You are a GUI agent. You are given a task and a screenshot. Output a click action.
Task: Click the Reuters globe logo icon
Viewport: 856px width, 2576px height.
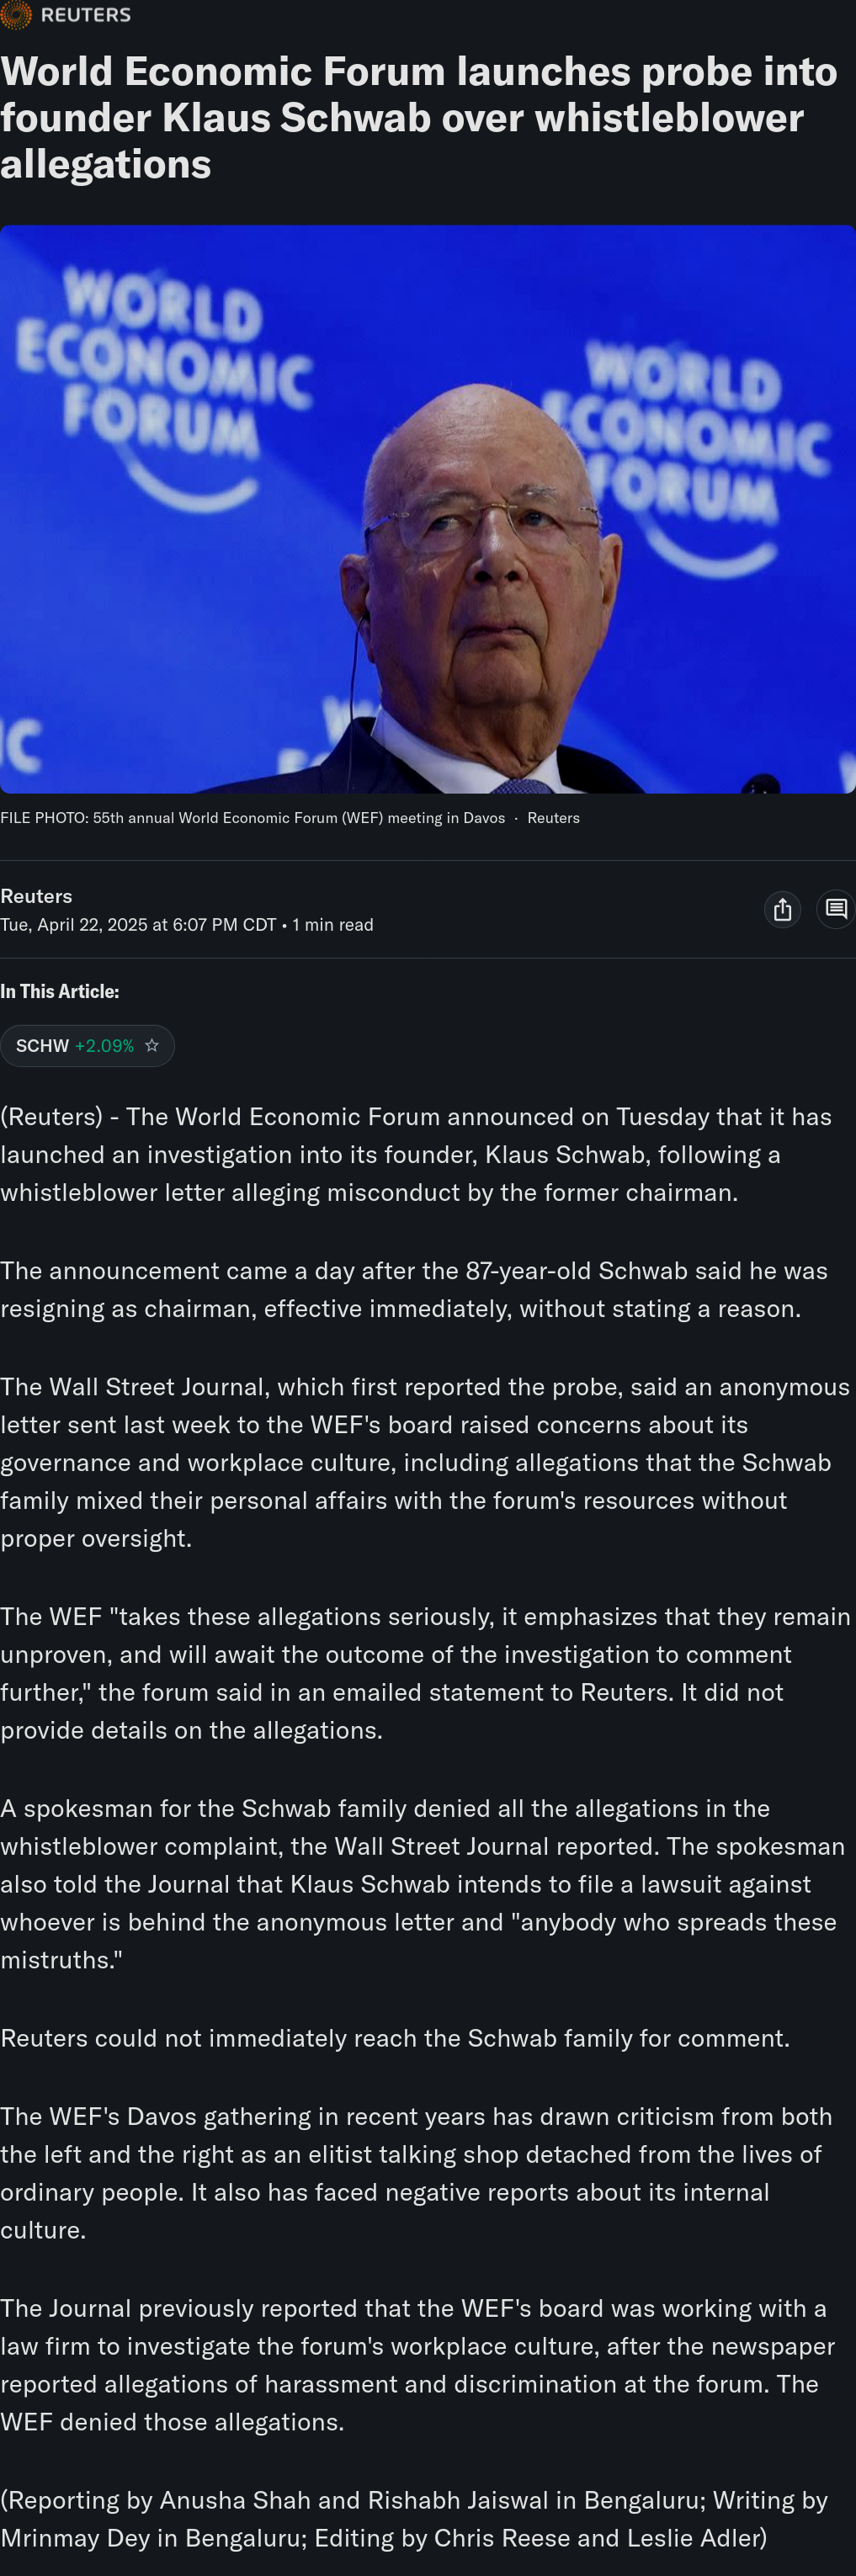point(16,15)
